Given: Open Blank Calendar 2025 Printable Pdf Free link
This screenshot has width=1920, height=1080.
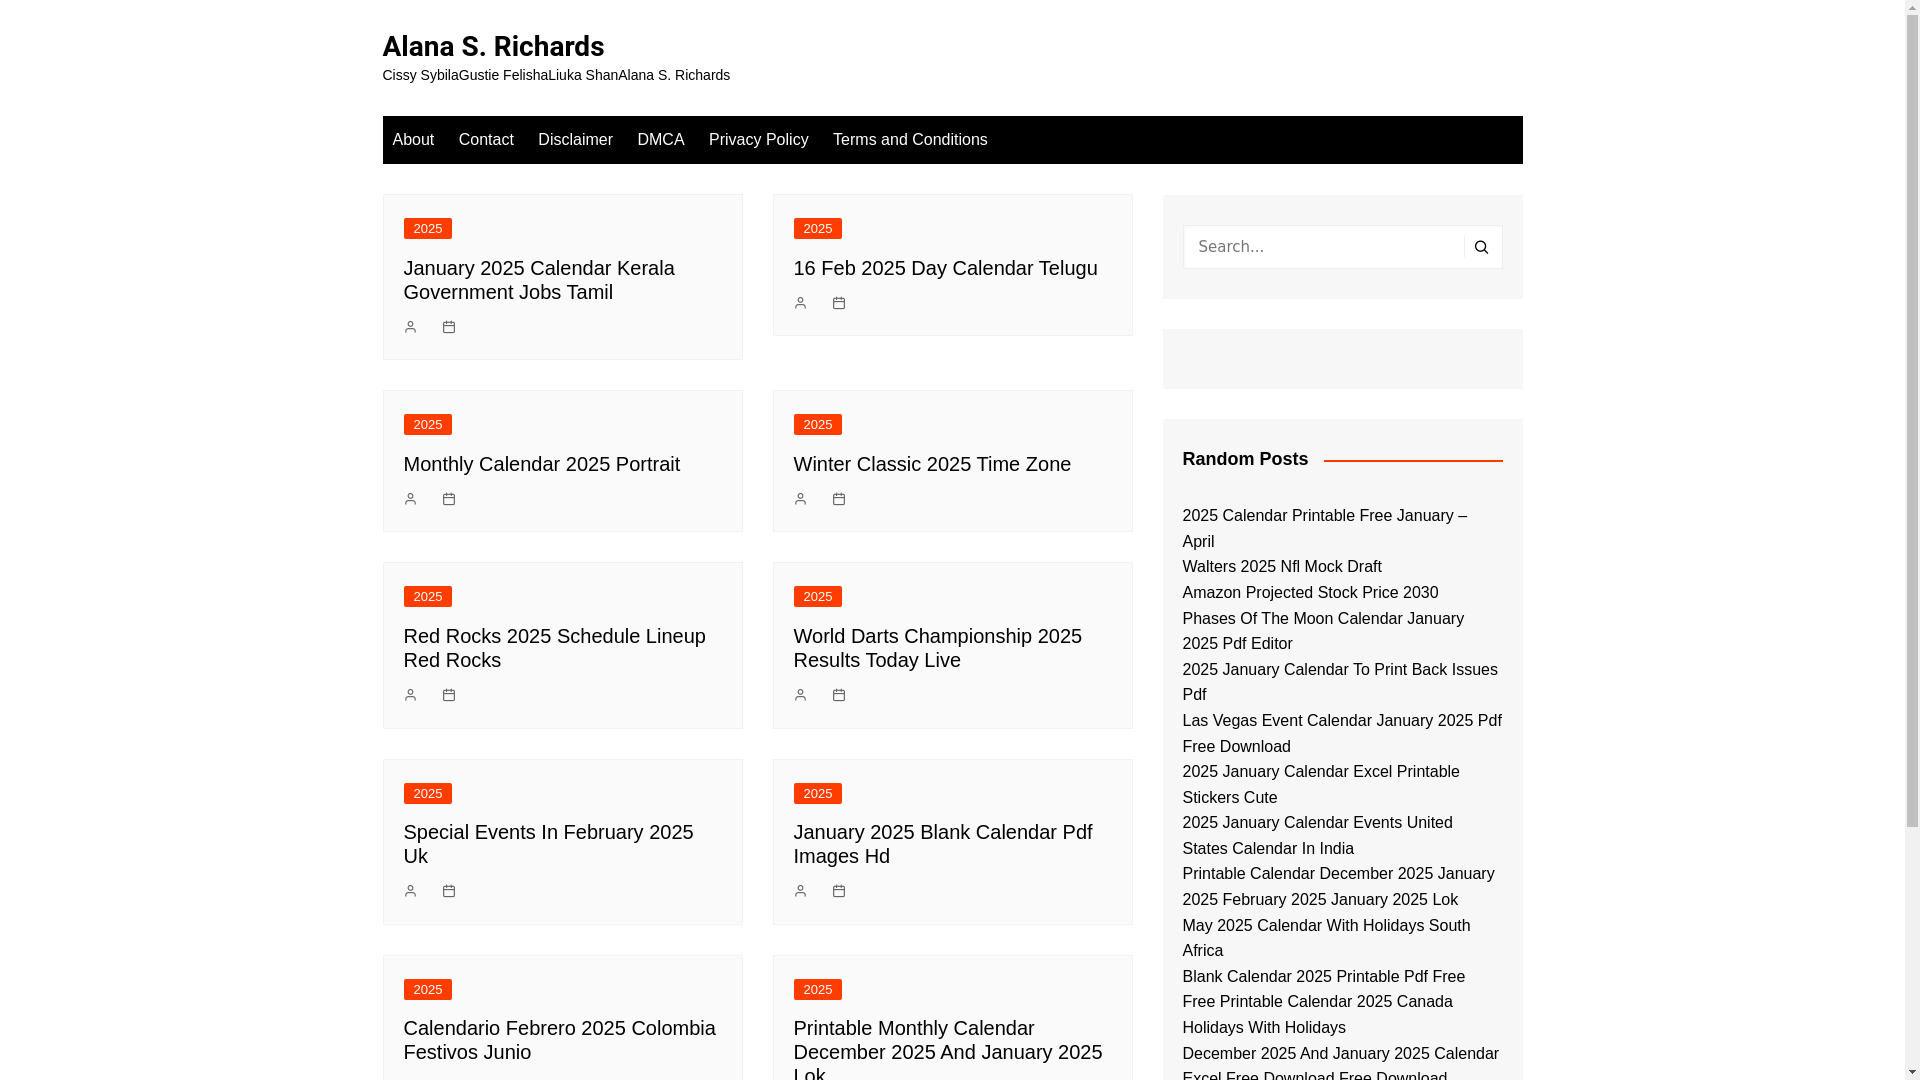Looking at the screenshot, I should [1323, 977].
